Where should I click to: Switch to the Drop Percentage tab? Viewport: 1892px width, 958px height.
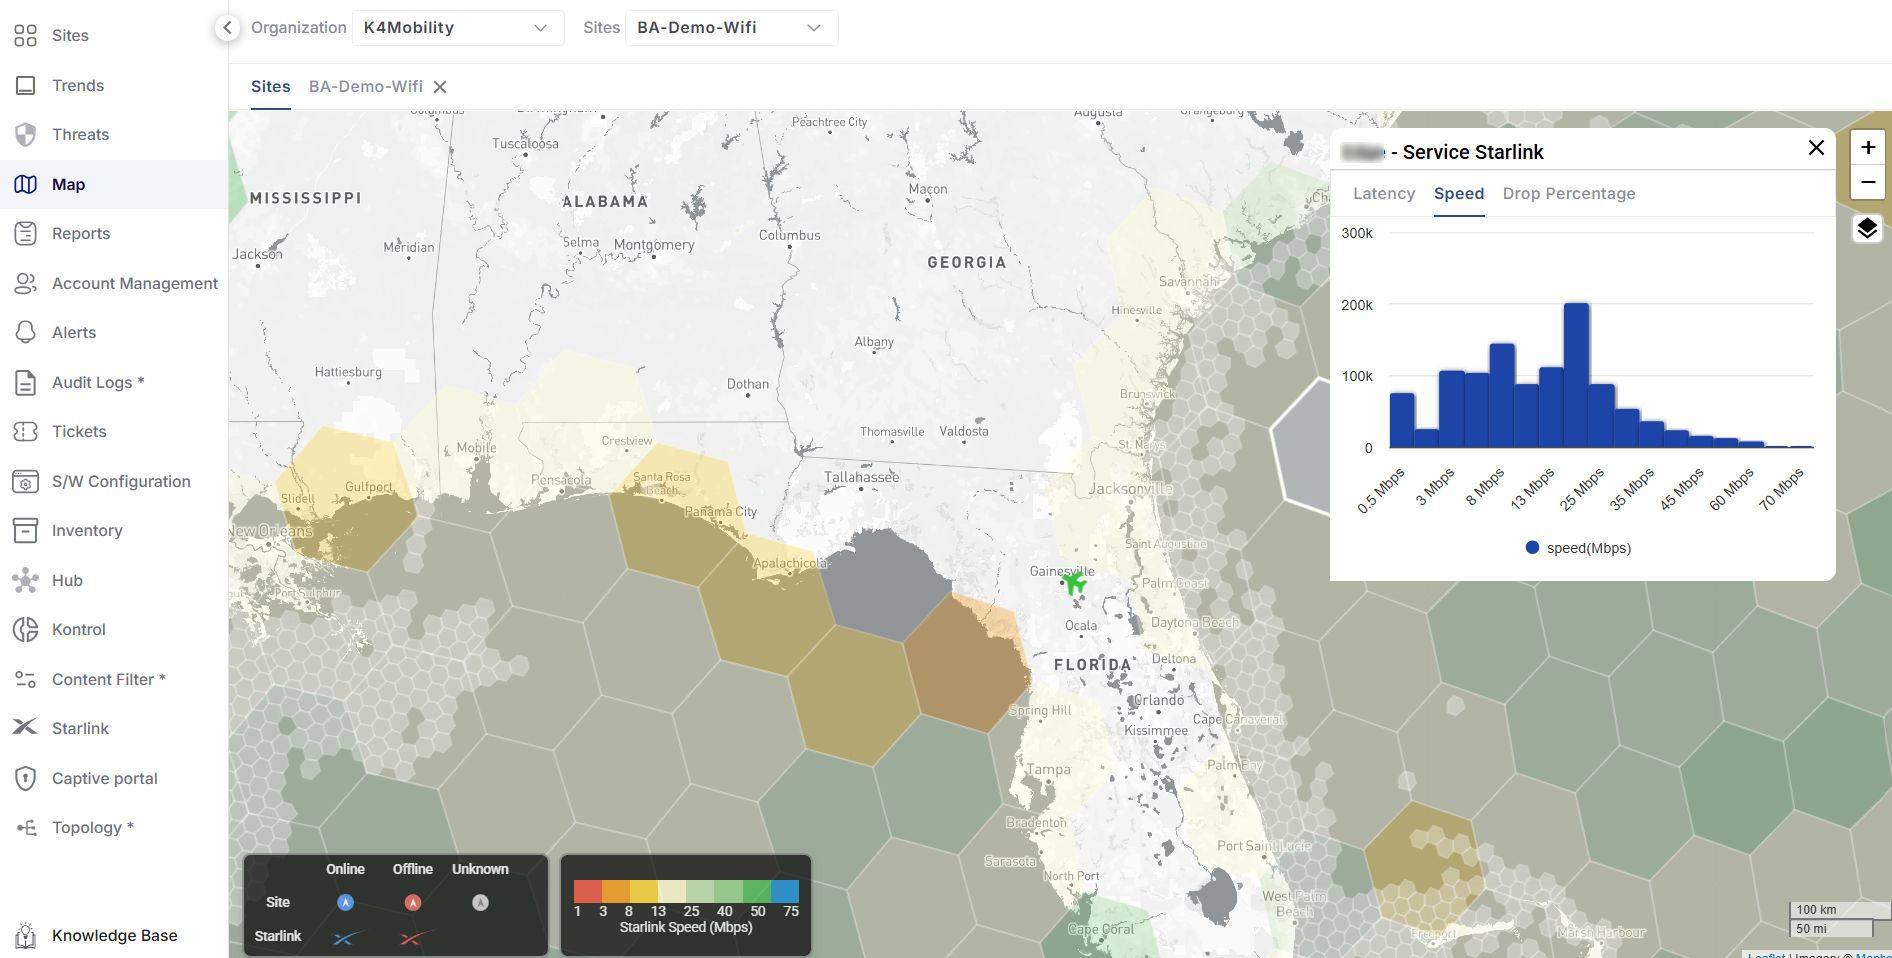(1568, 194)
